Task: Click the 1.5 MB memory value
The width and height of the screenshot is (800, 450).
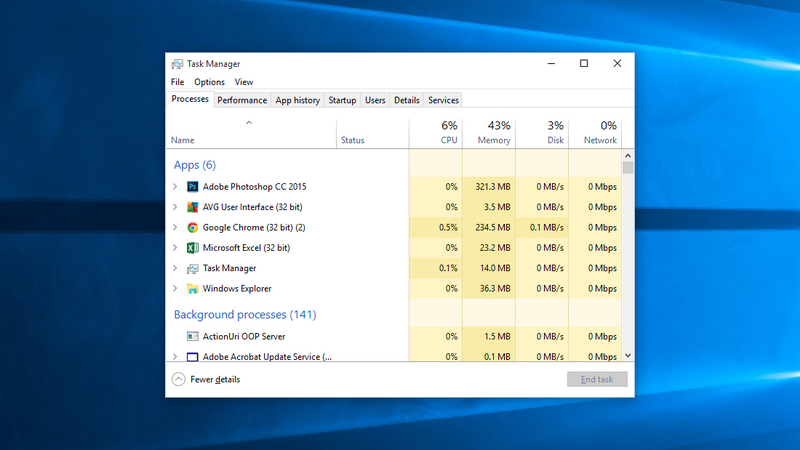Action: coord(497,336)
